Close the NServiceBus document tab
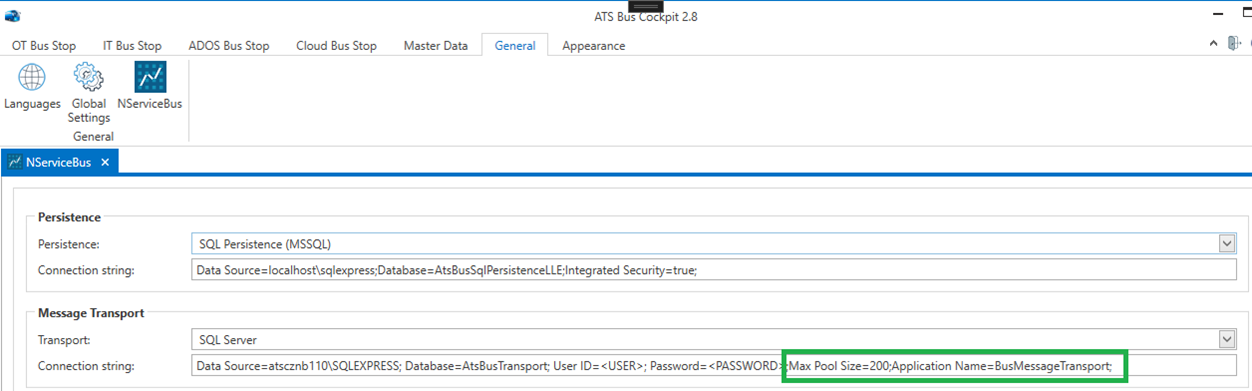 [x=105, y=162]
